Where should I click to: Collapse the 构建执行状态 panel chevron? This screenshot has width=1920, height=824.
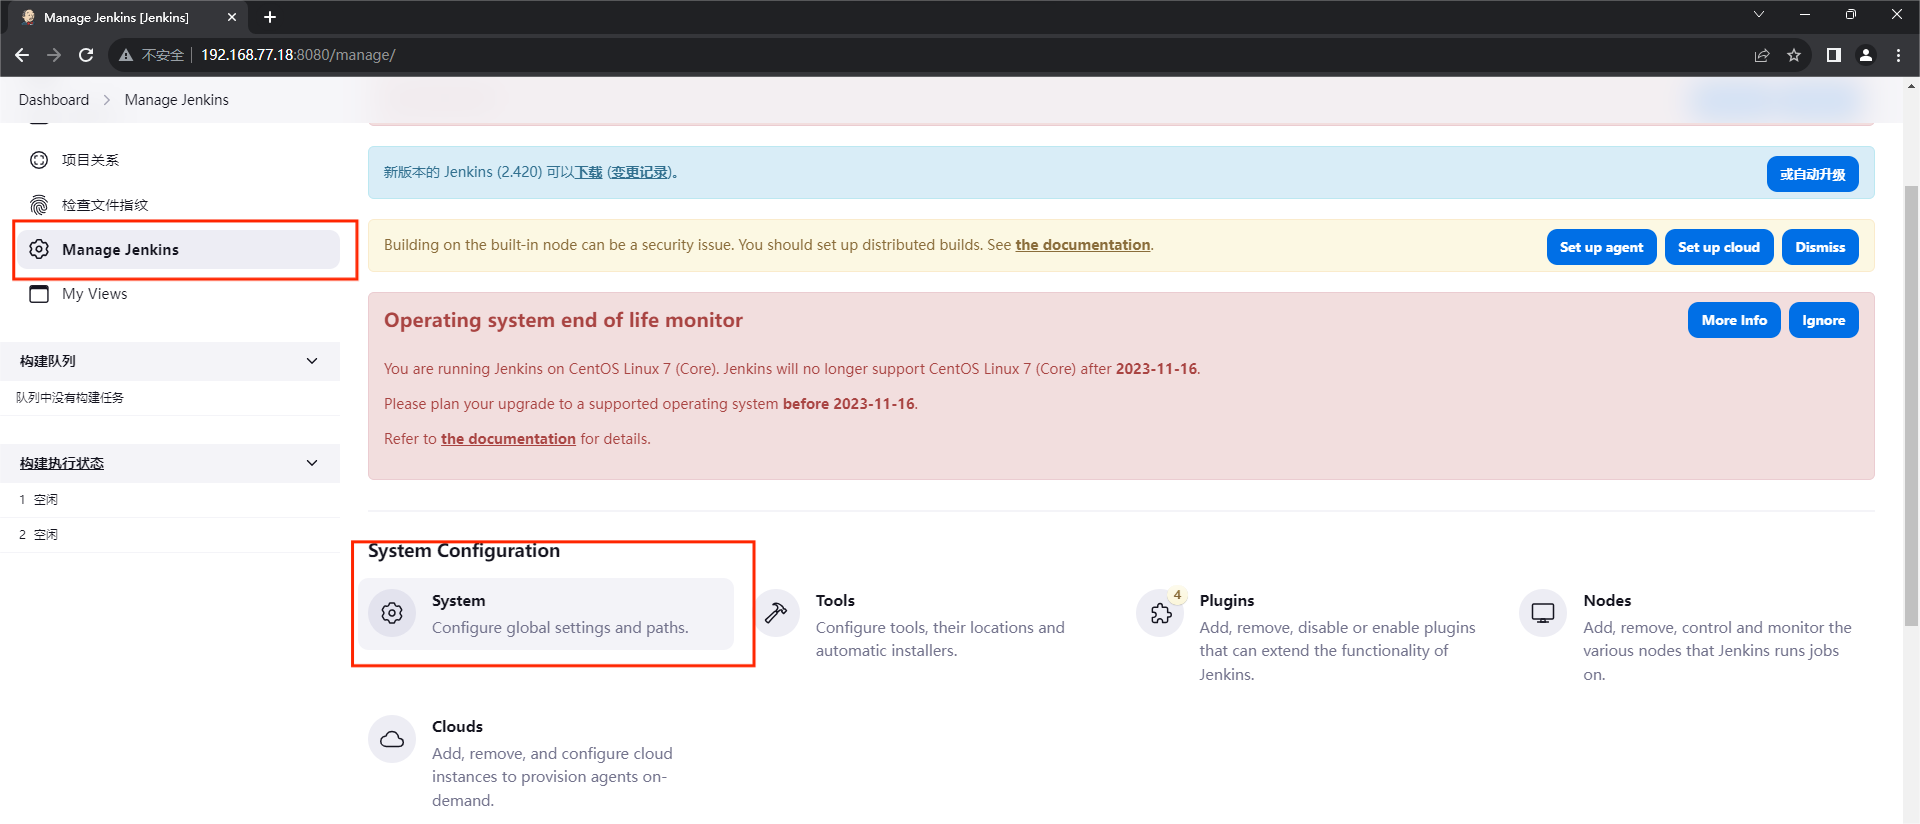click(312, 463)
